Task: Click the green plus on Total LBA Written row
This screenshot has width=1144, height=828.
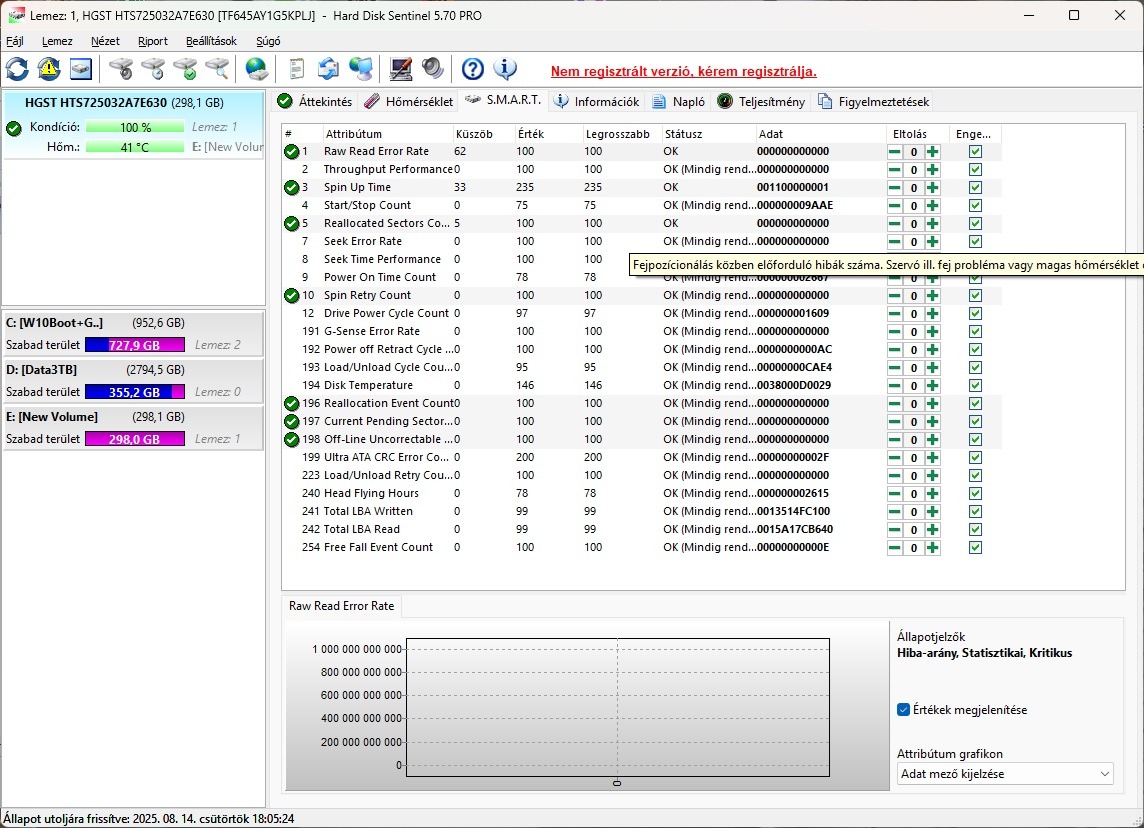Action: pos(932,511)
